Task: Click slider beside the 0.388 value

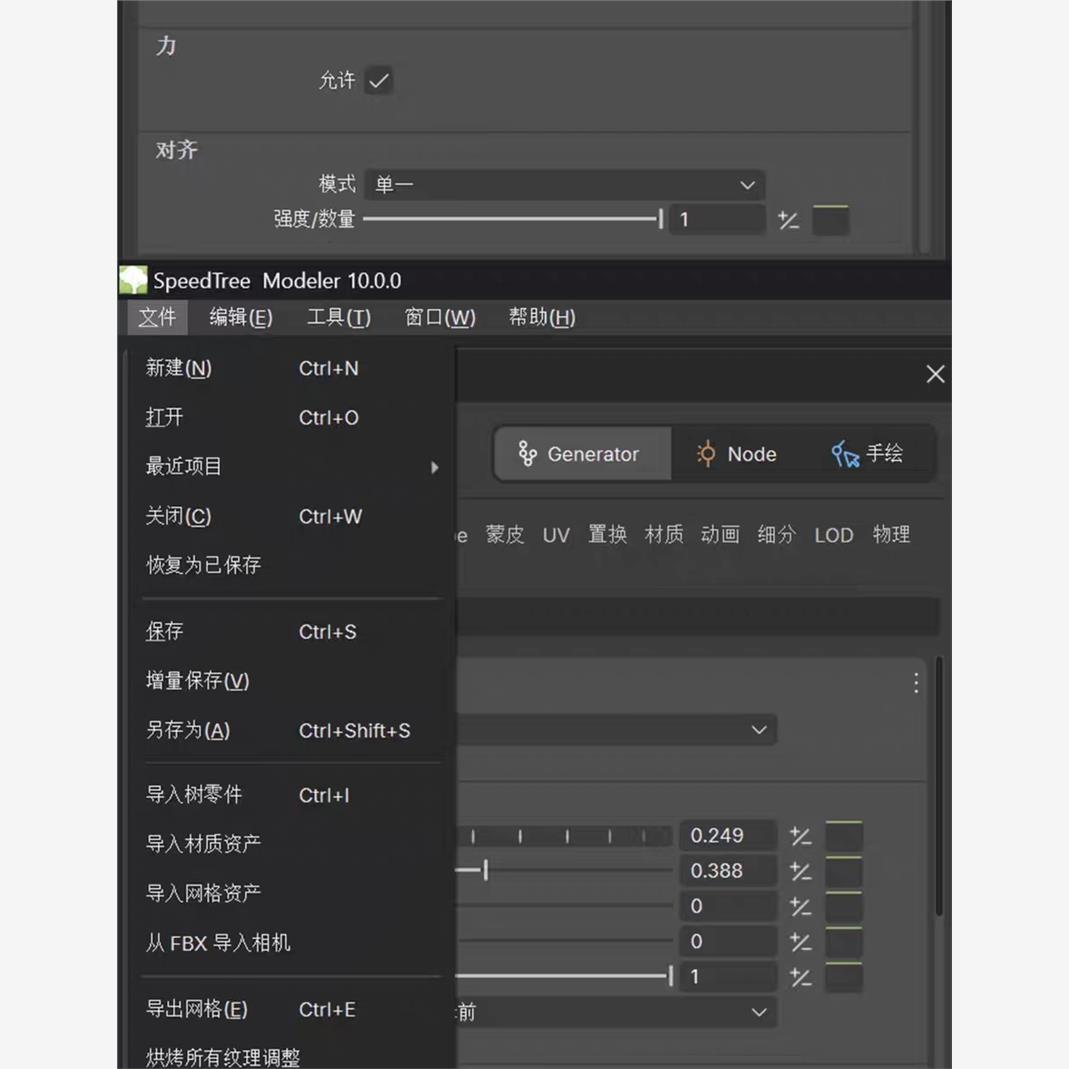Action: (564, 871)
